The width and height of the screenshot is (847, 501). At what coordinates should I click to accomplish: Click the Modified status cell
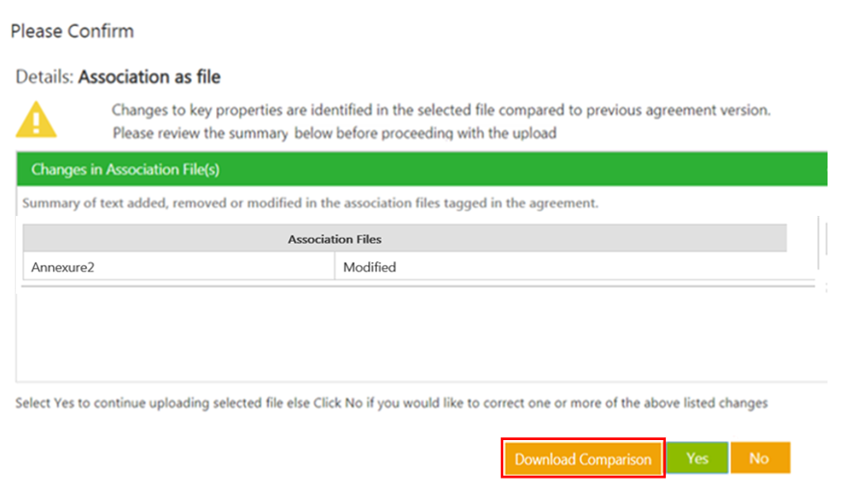tap(560, 267)
